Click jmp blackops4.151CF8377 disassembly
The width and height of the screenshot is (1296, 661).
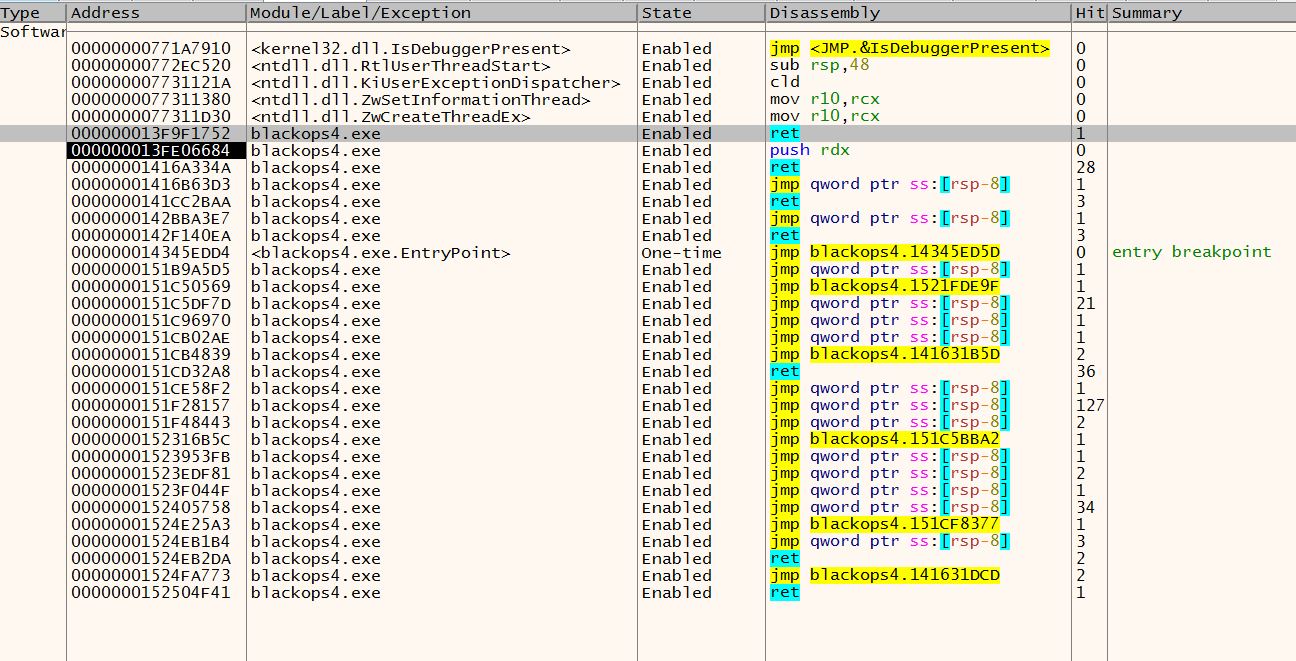[885, 525]
